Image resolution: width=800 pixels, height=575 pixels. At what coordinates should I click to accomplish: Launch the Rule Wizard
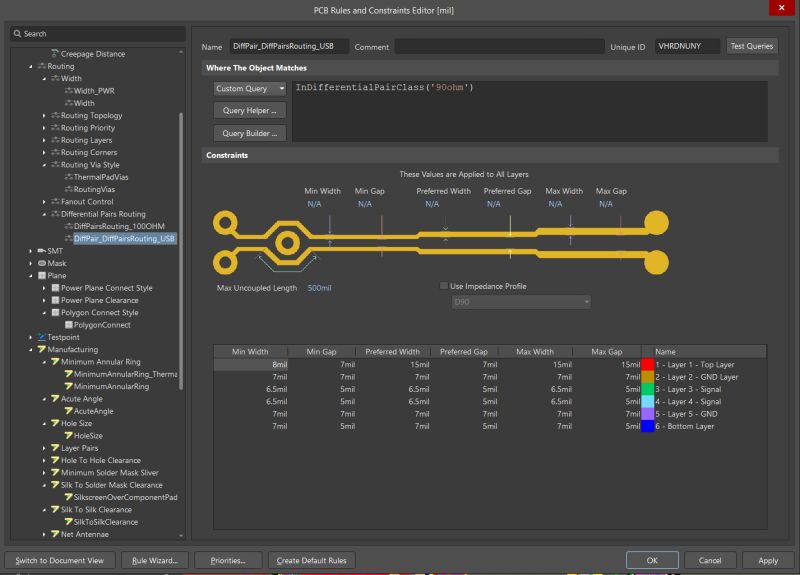click(155, 560)
